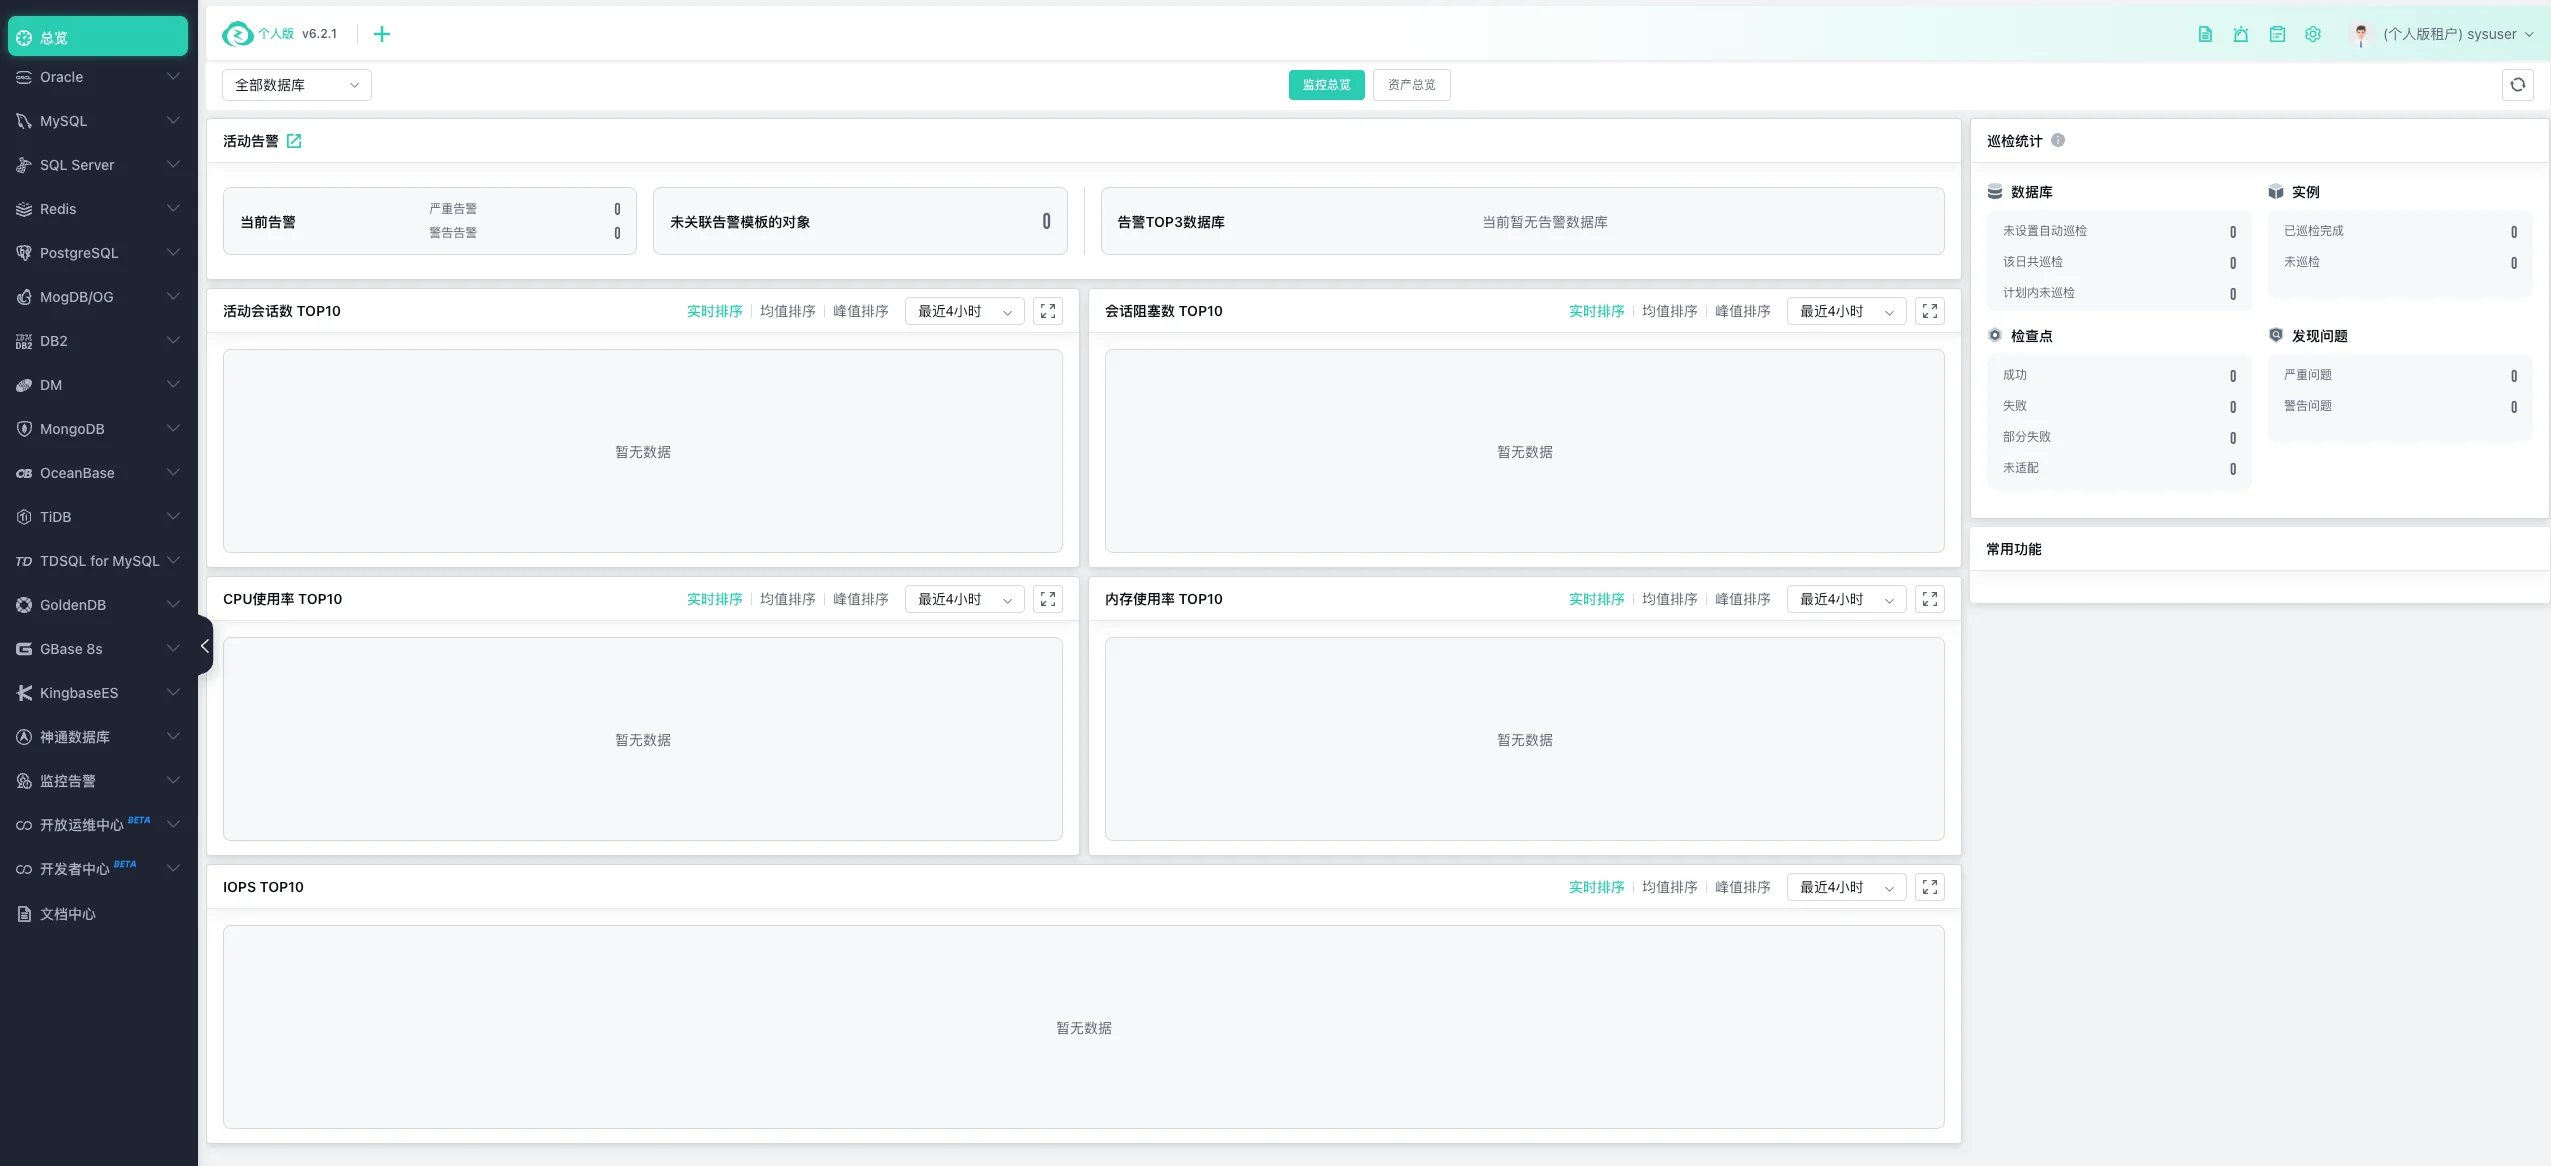Screen dimensions: 2551x1166
Task: Maximize the IOPS TOP10 panel
Action: click(1929, 887)
